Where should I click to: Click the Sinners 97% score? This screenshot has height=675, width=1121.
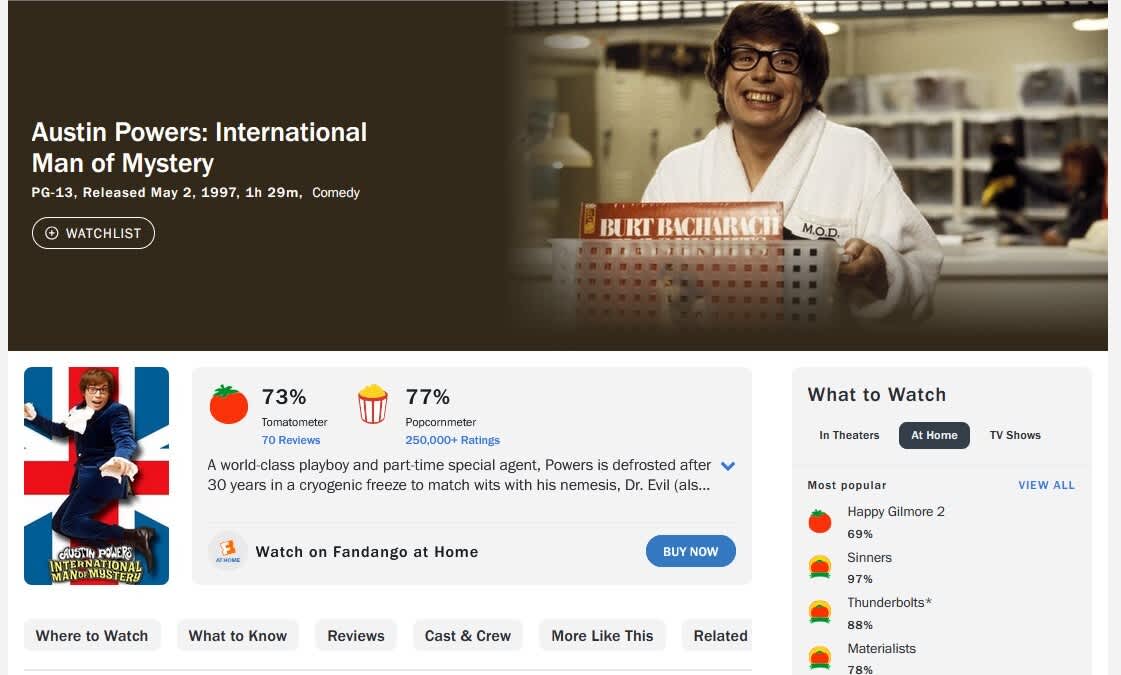click(860, 579)
